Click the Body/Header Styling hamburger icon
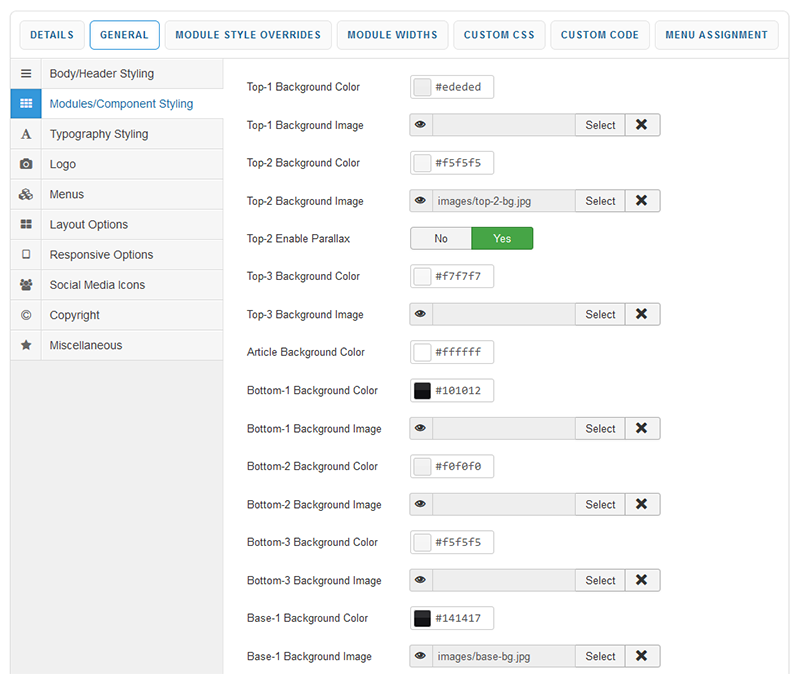Viewport: 800px width, 674px height. pos(26,74)
